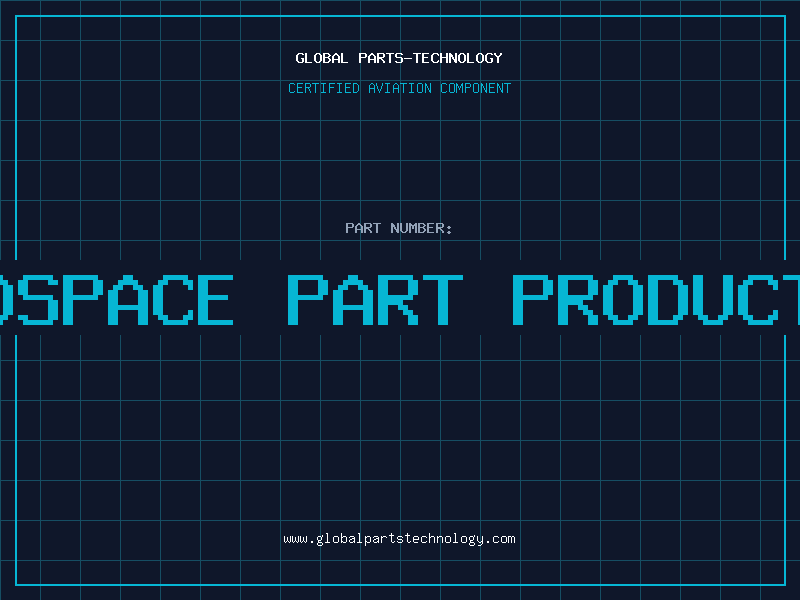Open the www.globalpartstechnology.com link
Screen dimensions: 800x600
click(399, 539)
